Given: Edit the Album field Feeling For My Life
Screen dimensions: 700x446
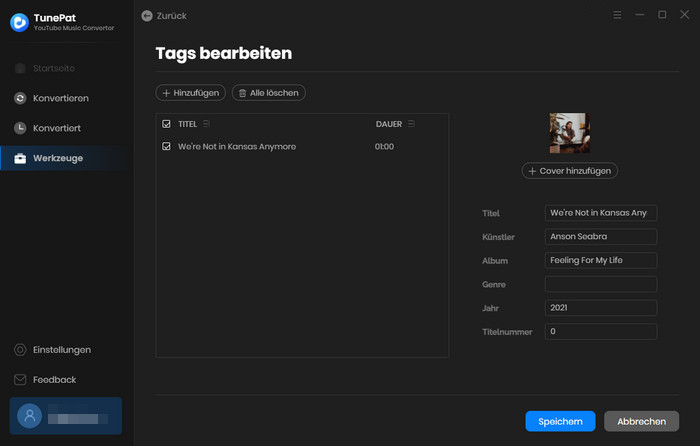Looking at the screenshot, I should point(601,260).
